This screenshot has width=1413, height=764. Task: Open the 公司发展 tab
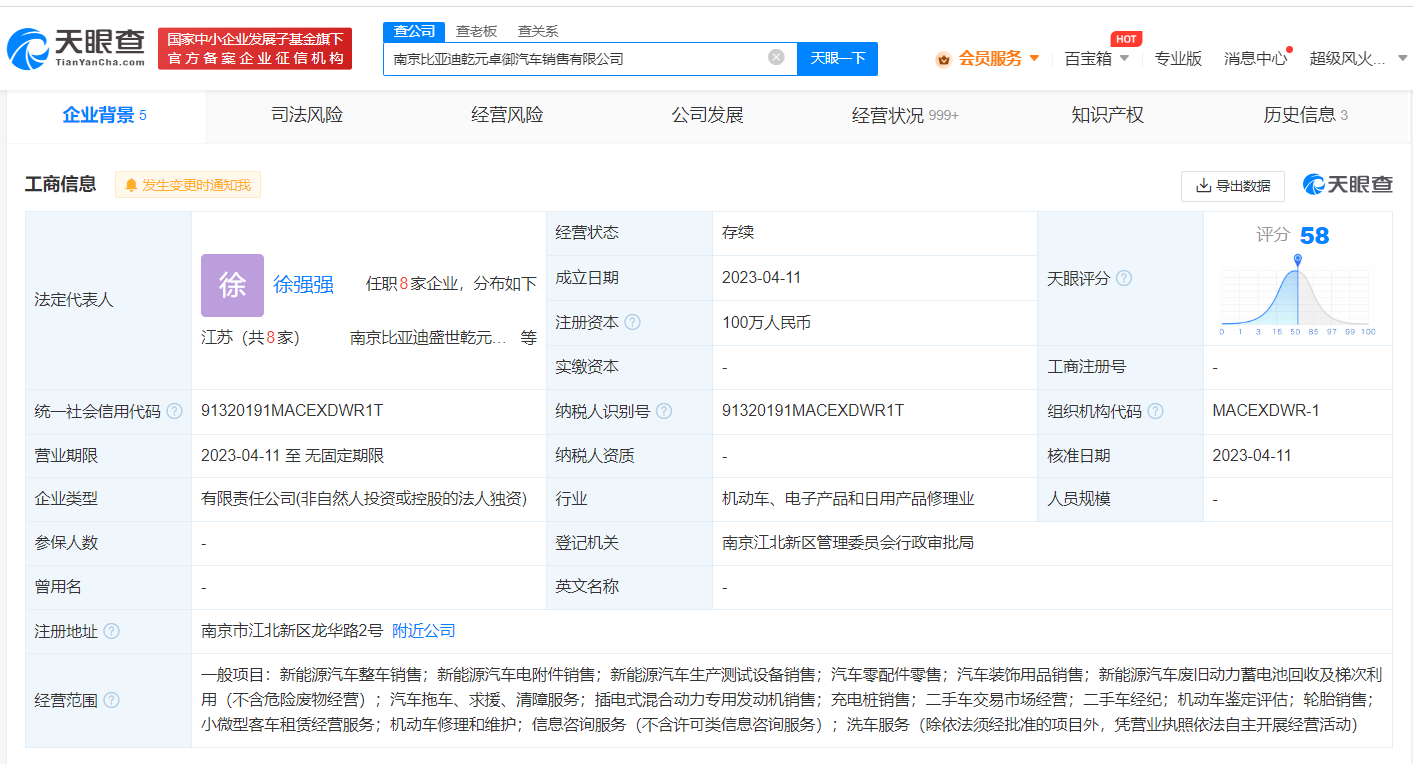coord(707,115)
